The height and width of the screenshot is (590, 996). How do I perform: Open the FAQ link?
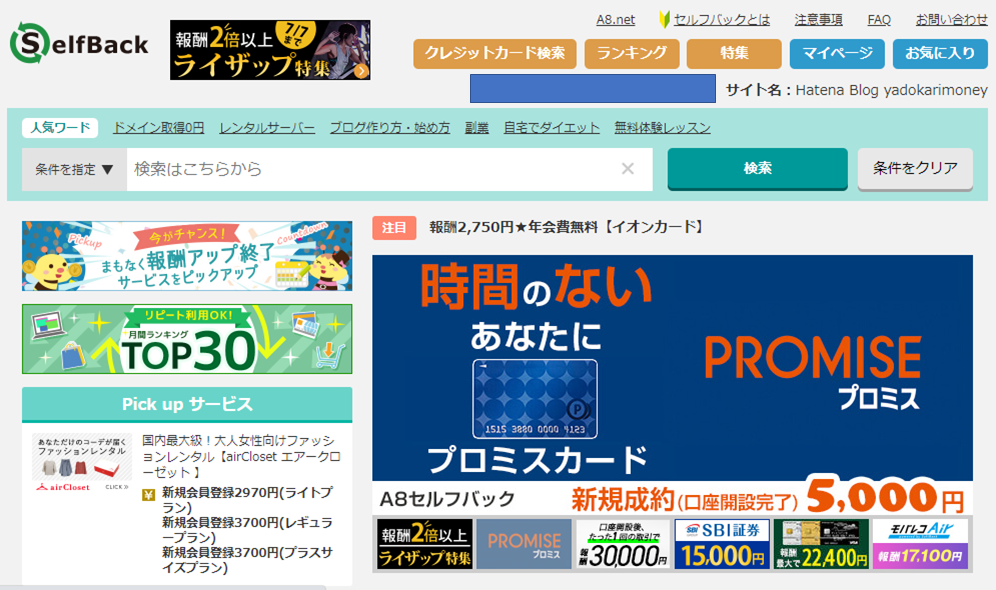pyautogui.click(x=879, y=20)
